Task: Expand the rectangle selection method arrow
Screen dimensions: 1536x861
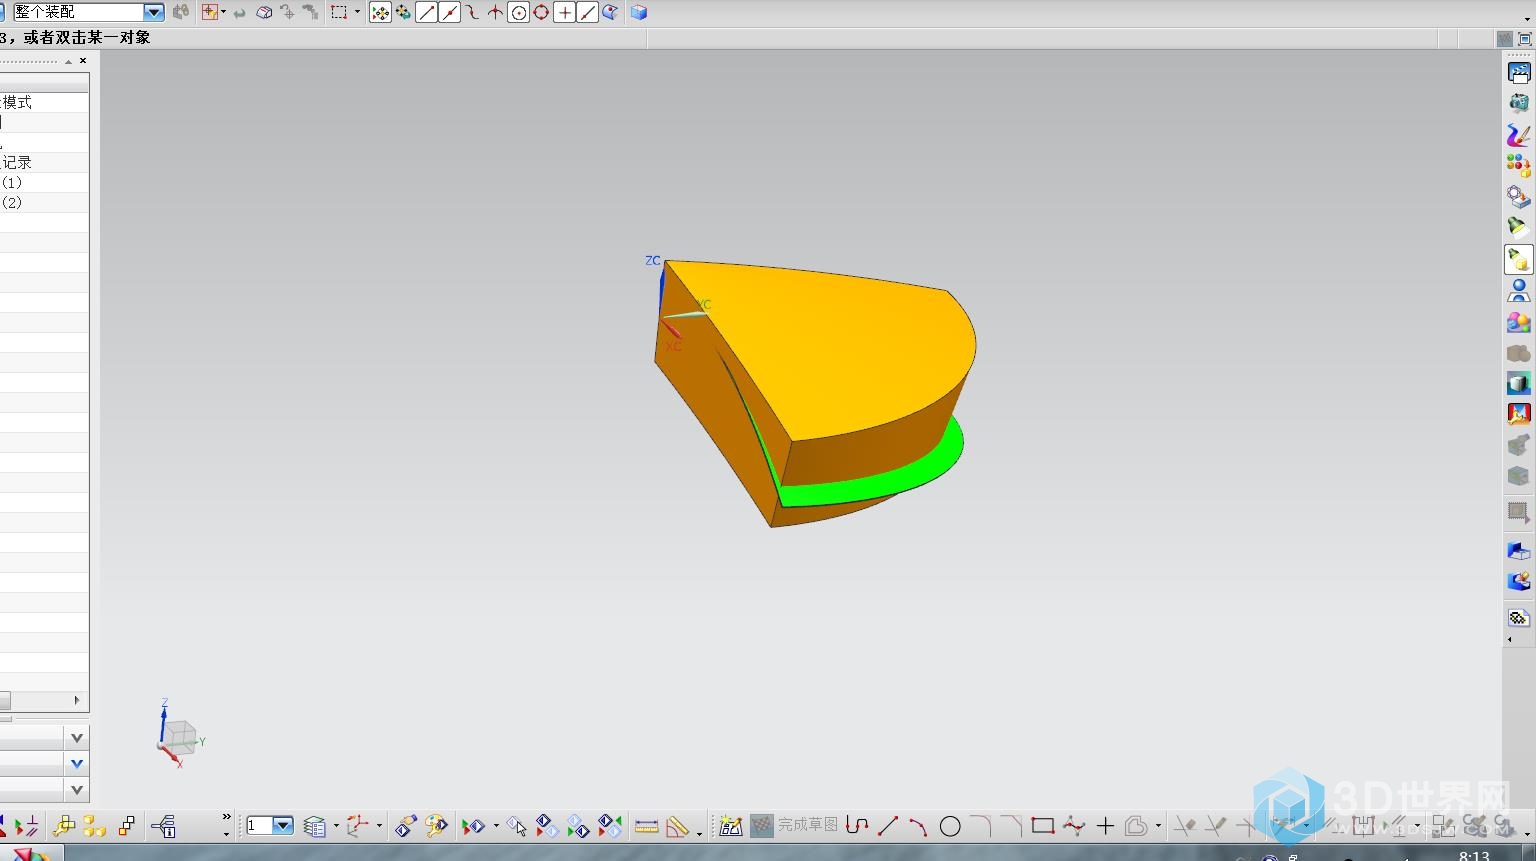Action: pyautogui.click(x=357, y=12)
